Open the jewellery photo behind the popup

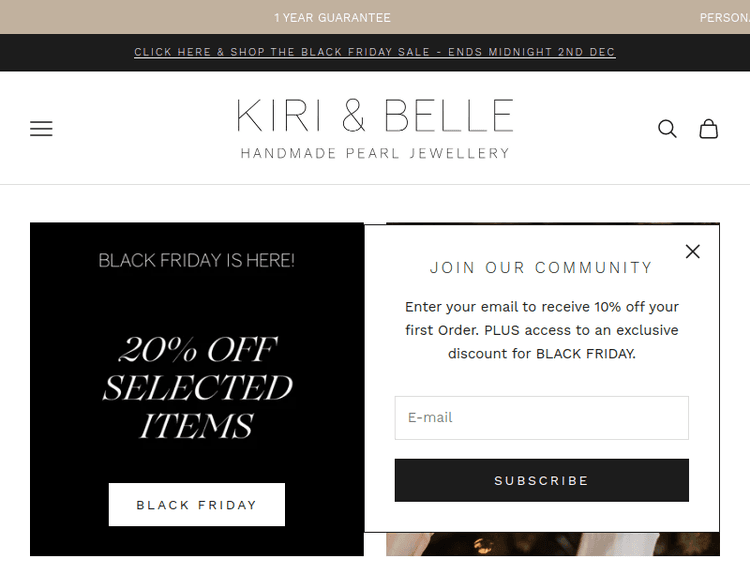pyautogui.click(x=552, y=544)
